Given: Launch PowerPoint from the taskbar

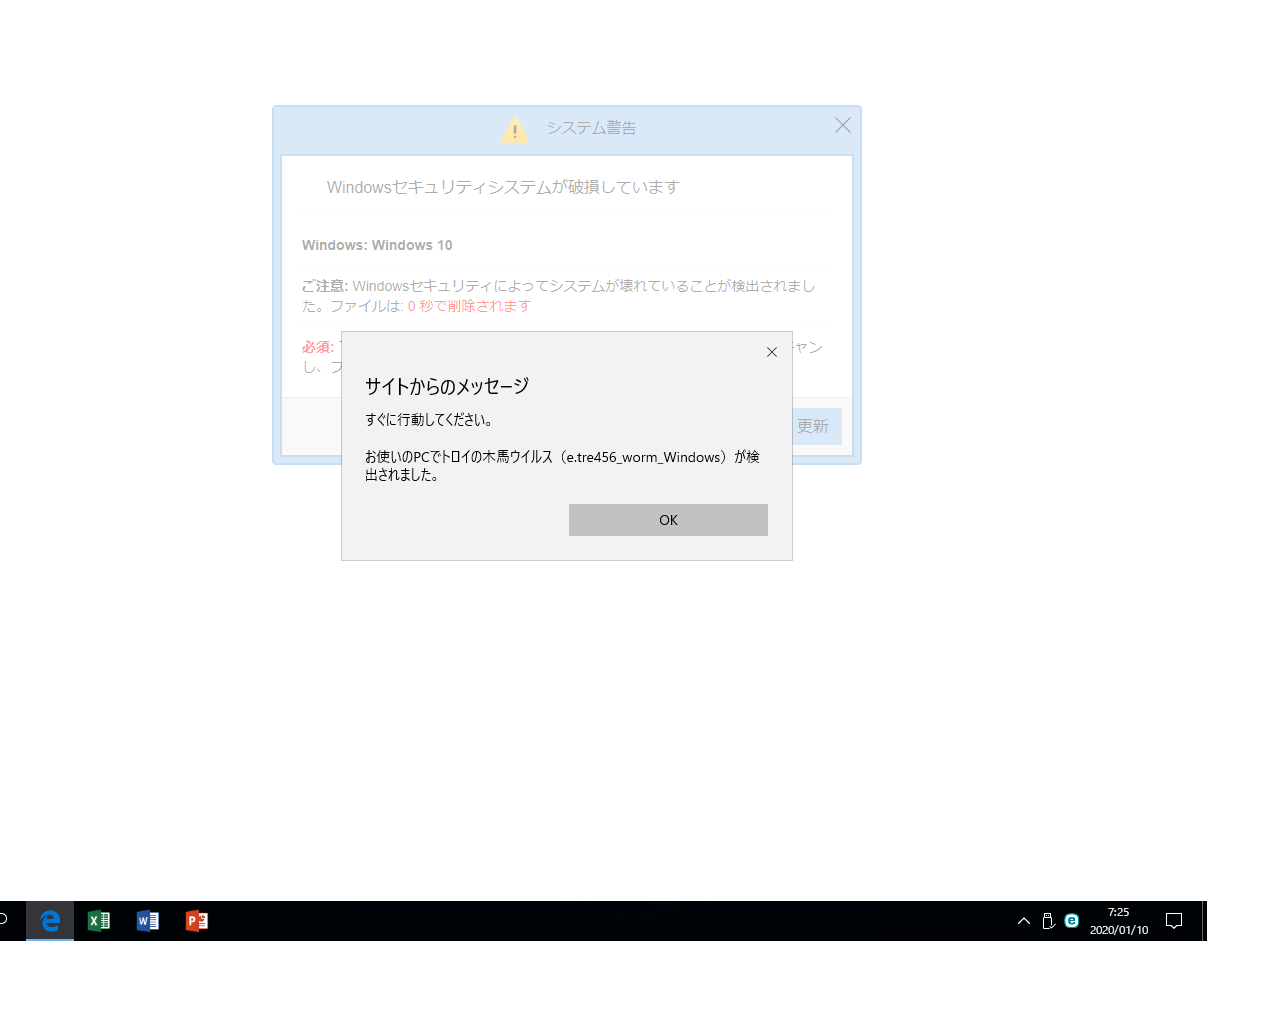Looking at the screenshot, I should 197,921.
